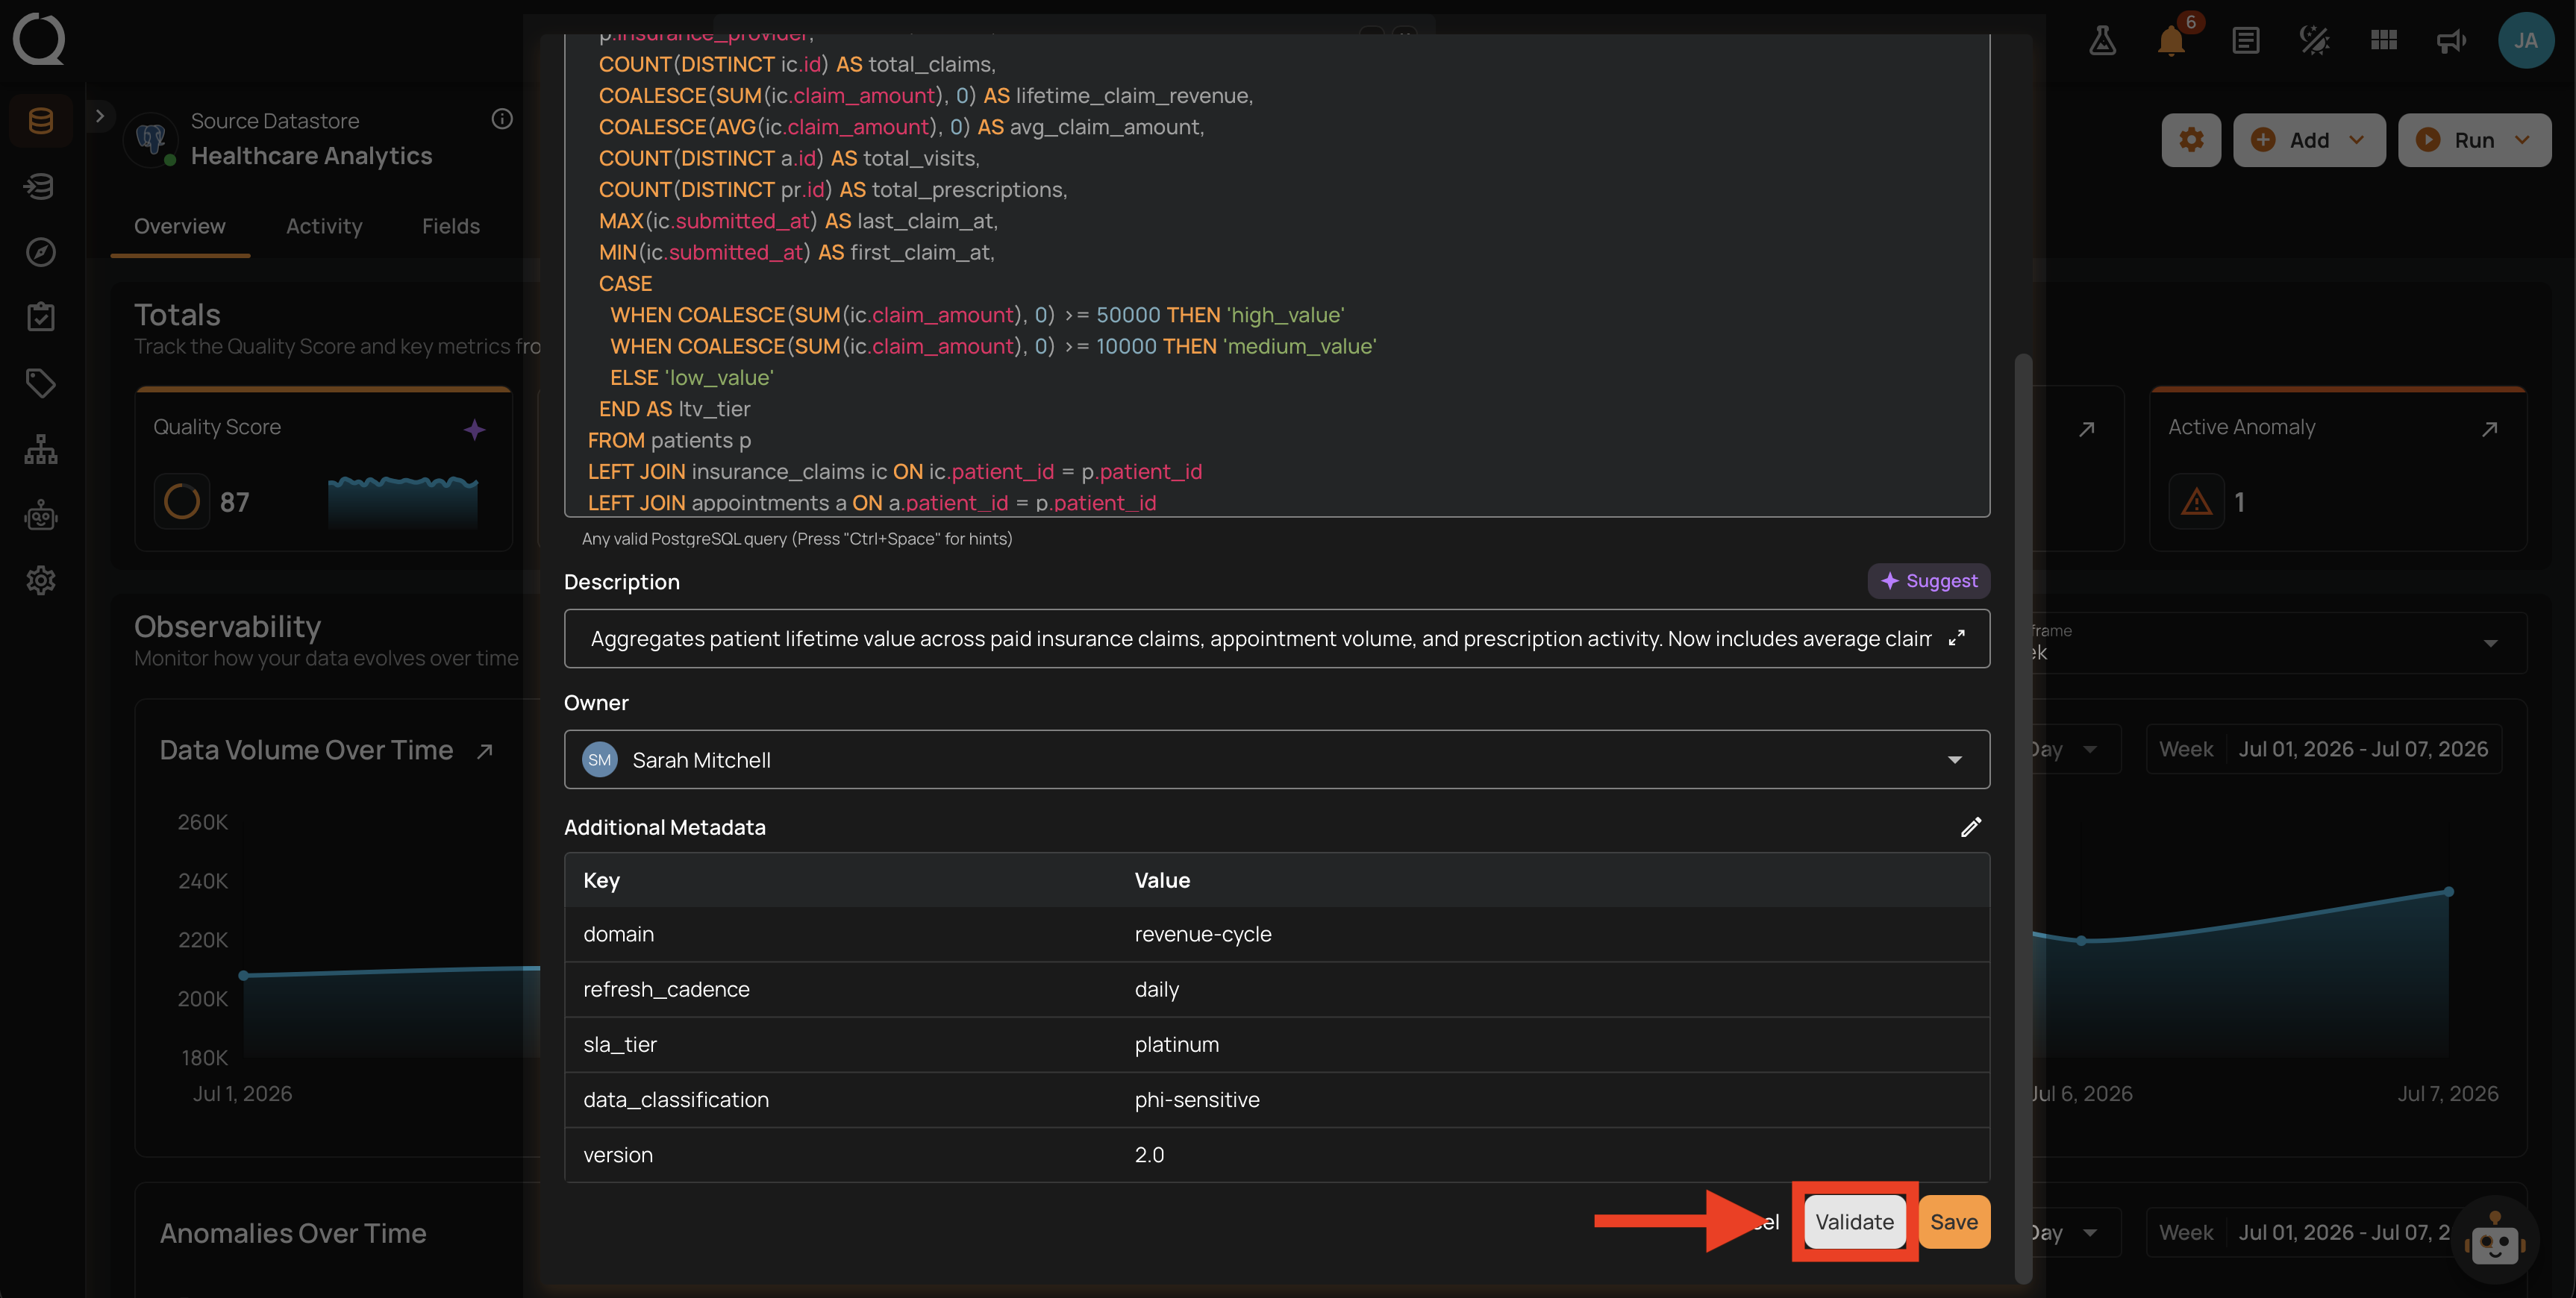This screenshot has width=2576, height=1298.
Task: Open the flask lab icon in top bar
Action: click(x=2102, y=41)
